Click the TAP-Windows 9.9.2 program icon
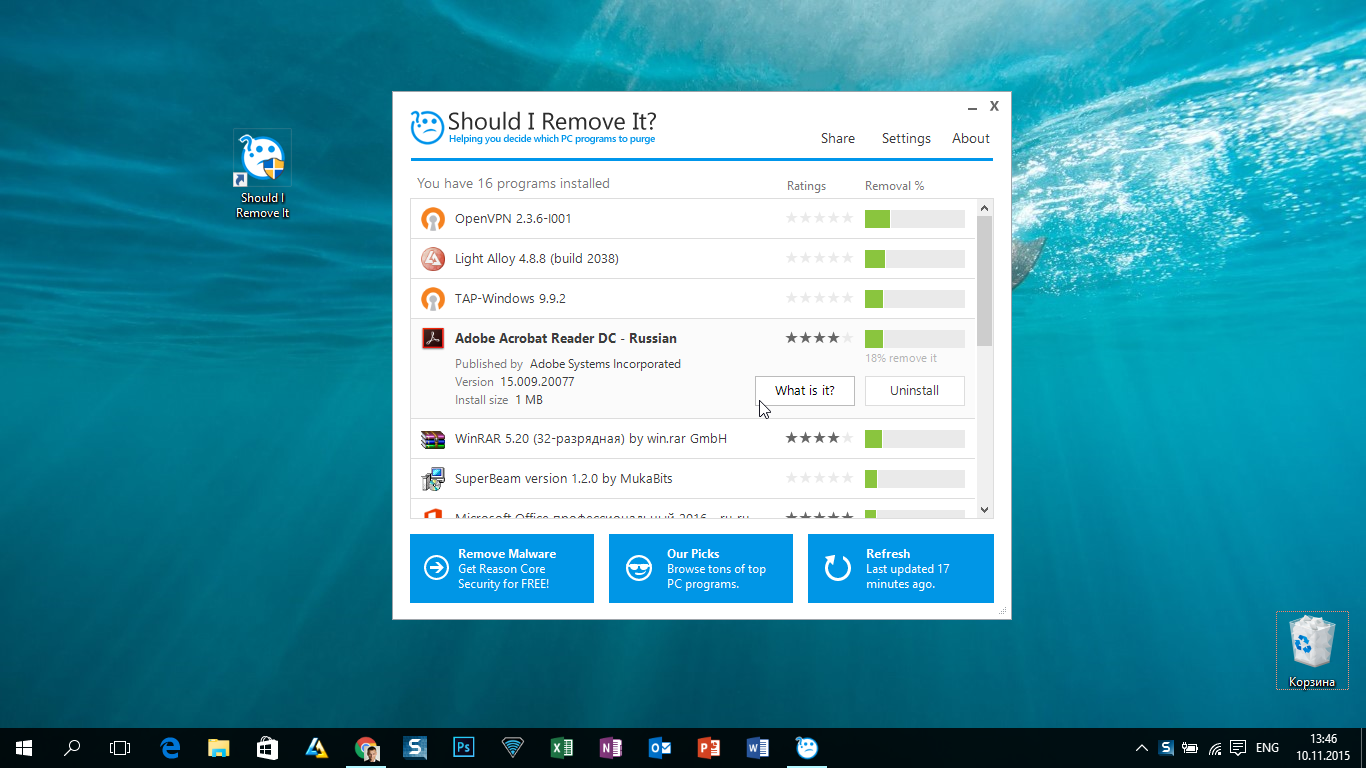Image resolution: width=1366 pixels, height=768 pixels. tap(432, 299)
